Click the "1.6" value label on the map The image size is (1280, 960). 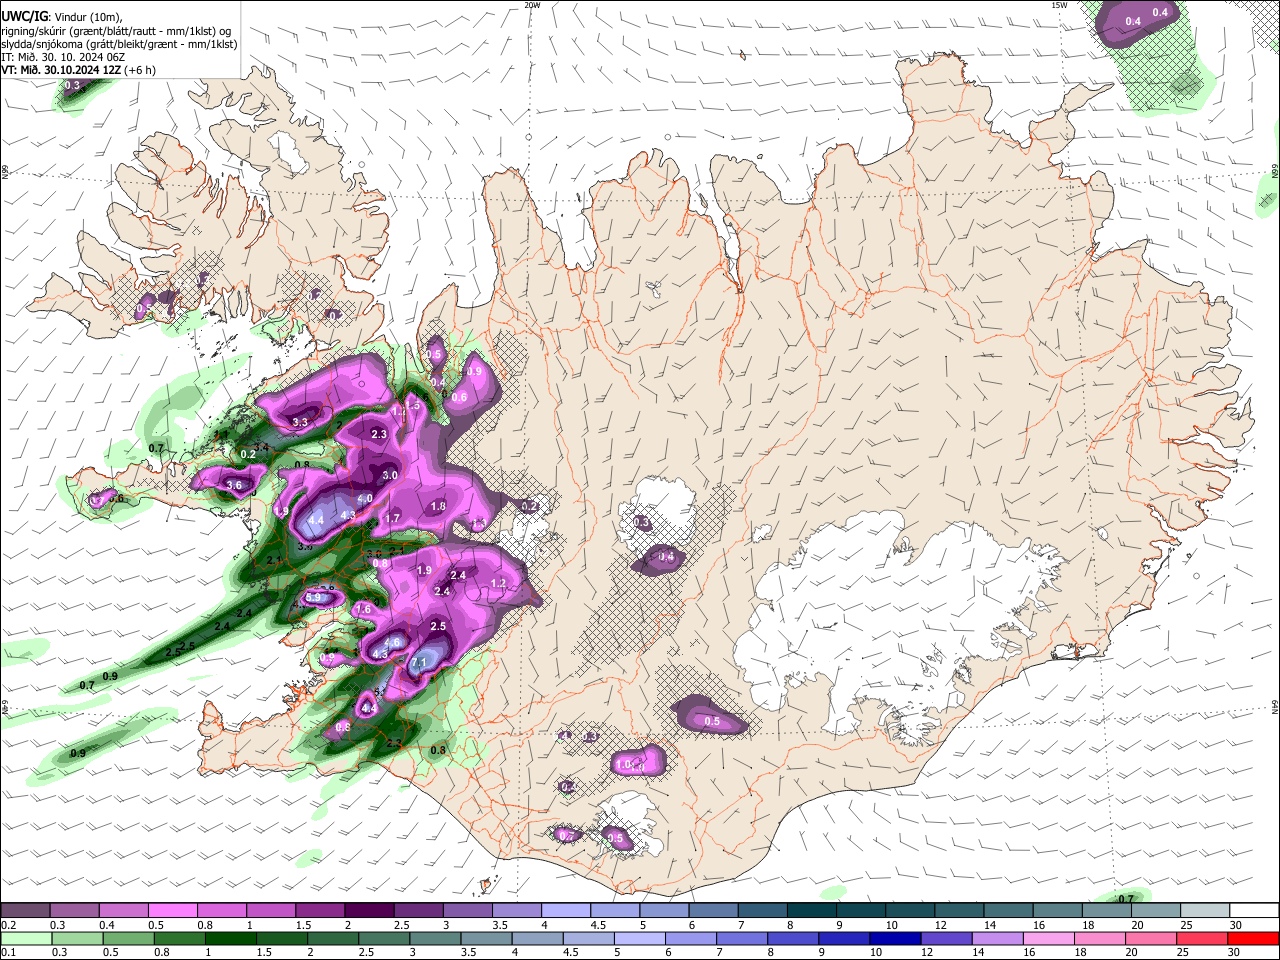(x=363, y=610)
